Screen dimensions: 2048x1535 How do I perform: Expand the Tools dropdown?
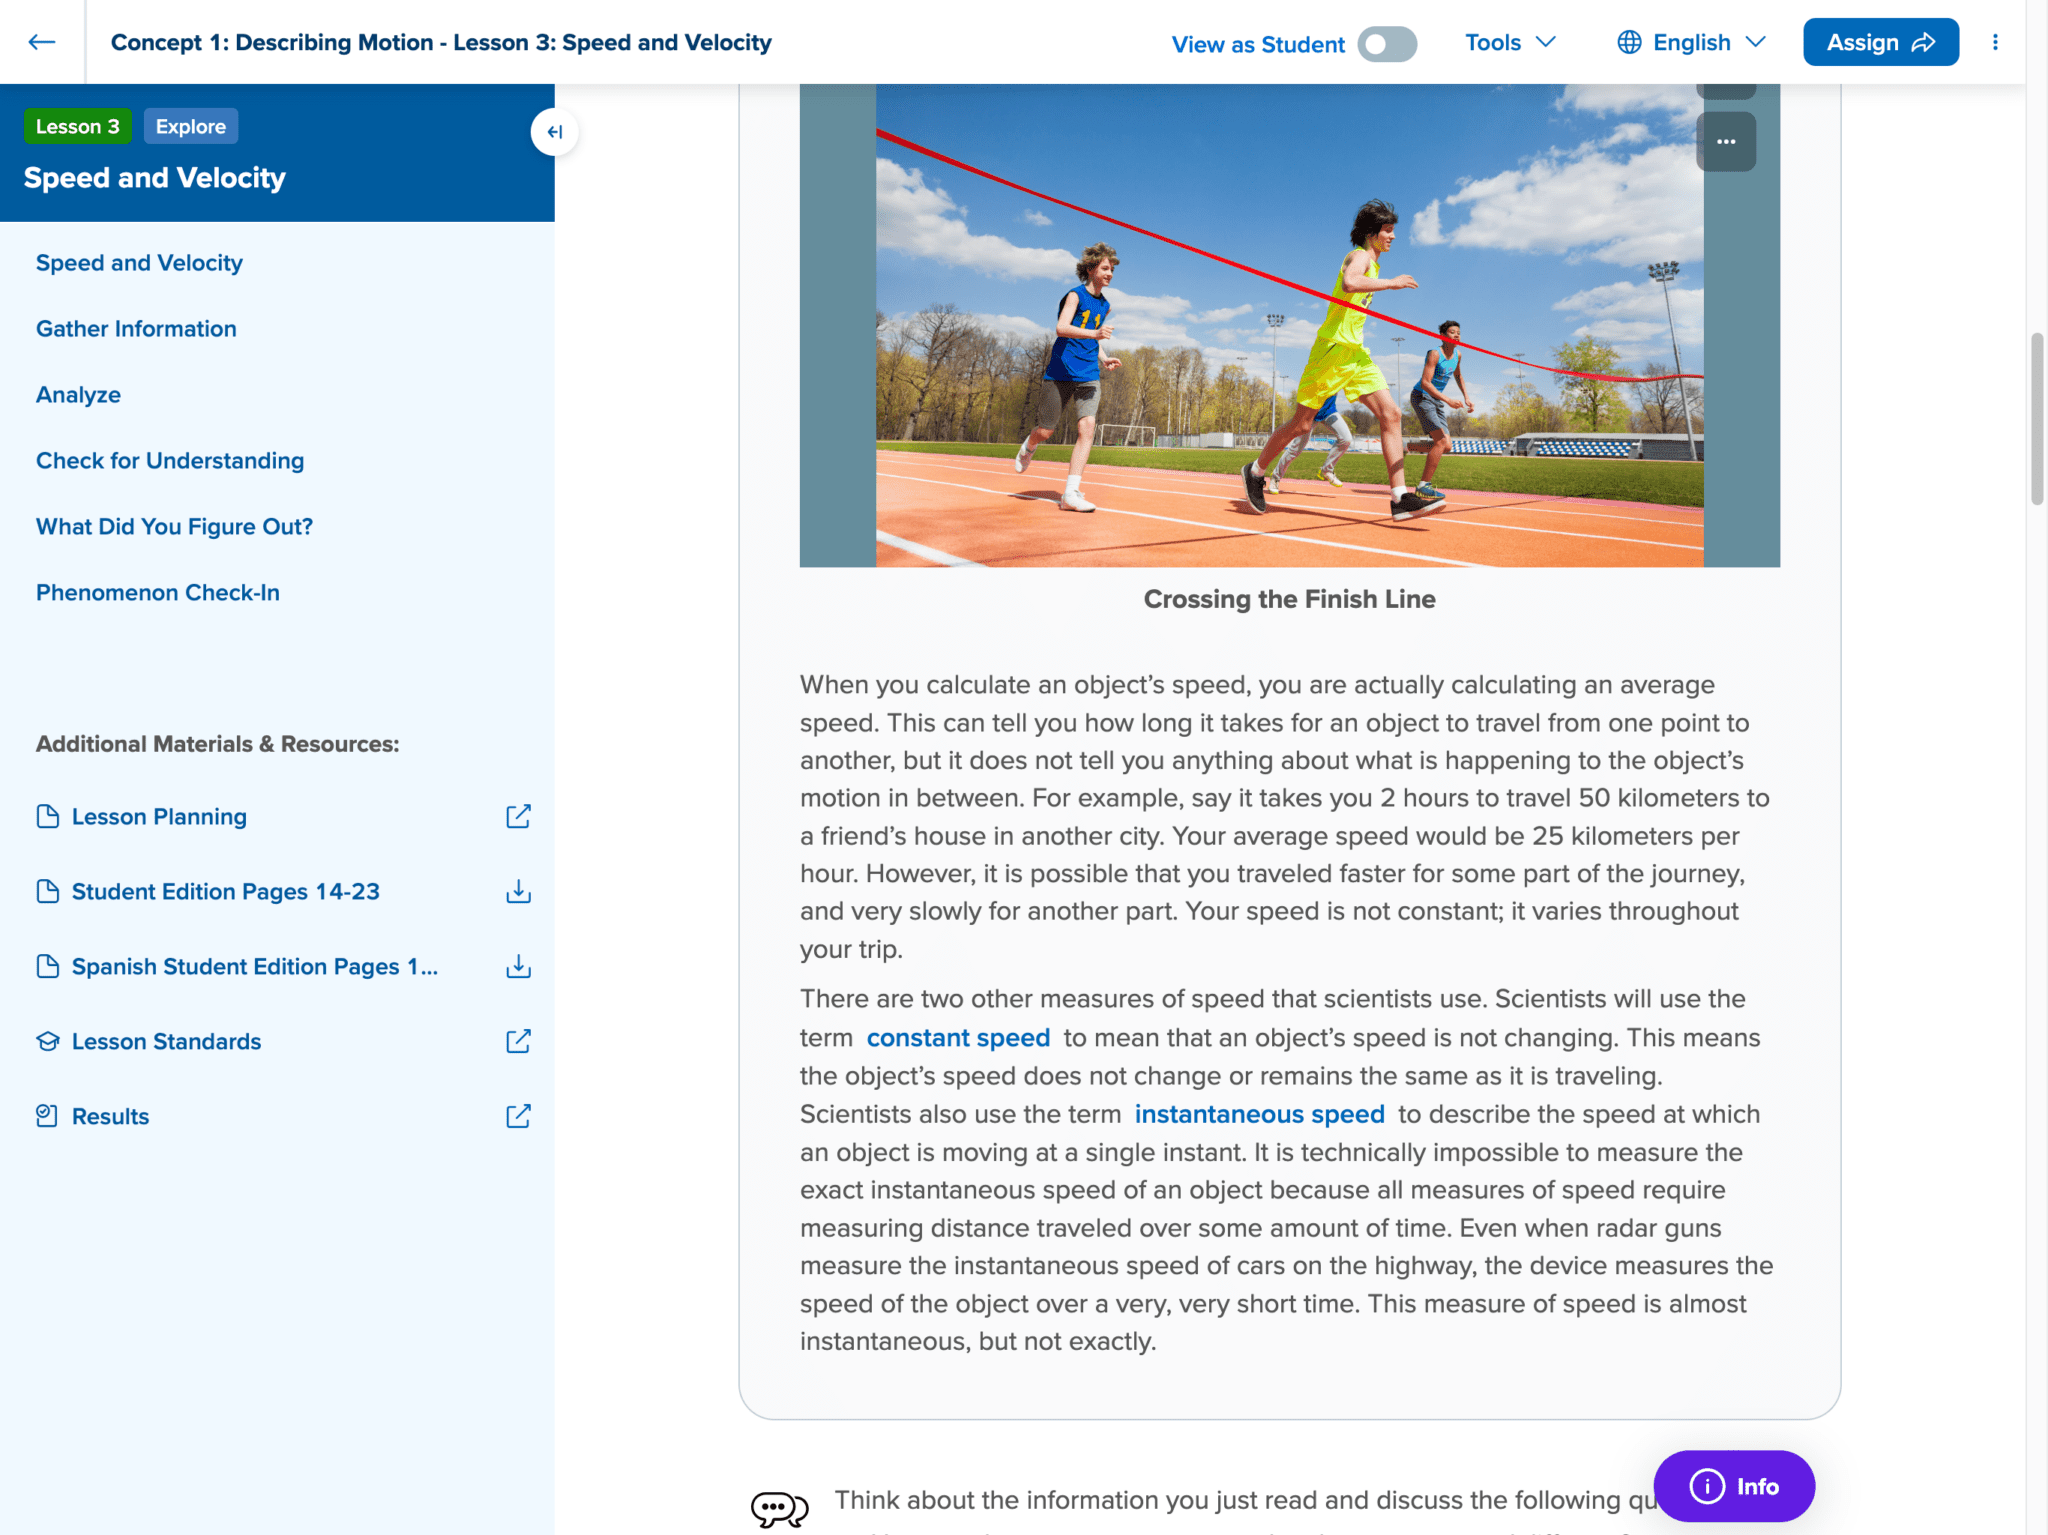(1510, 42)
